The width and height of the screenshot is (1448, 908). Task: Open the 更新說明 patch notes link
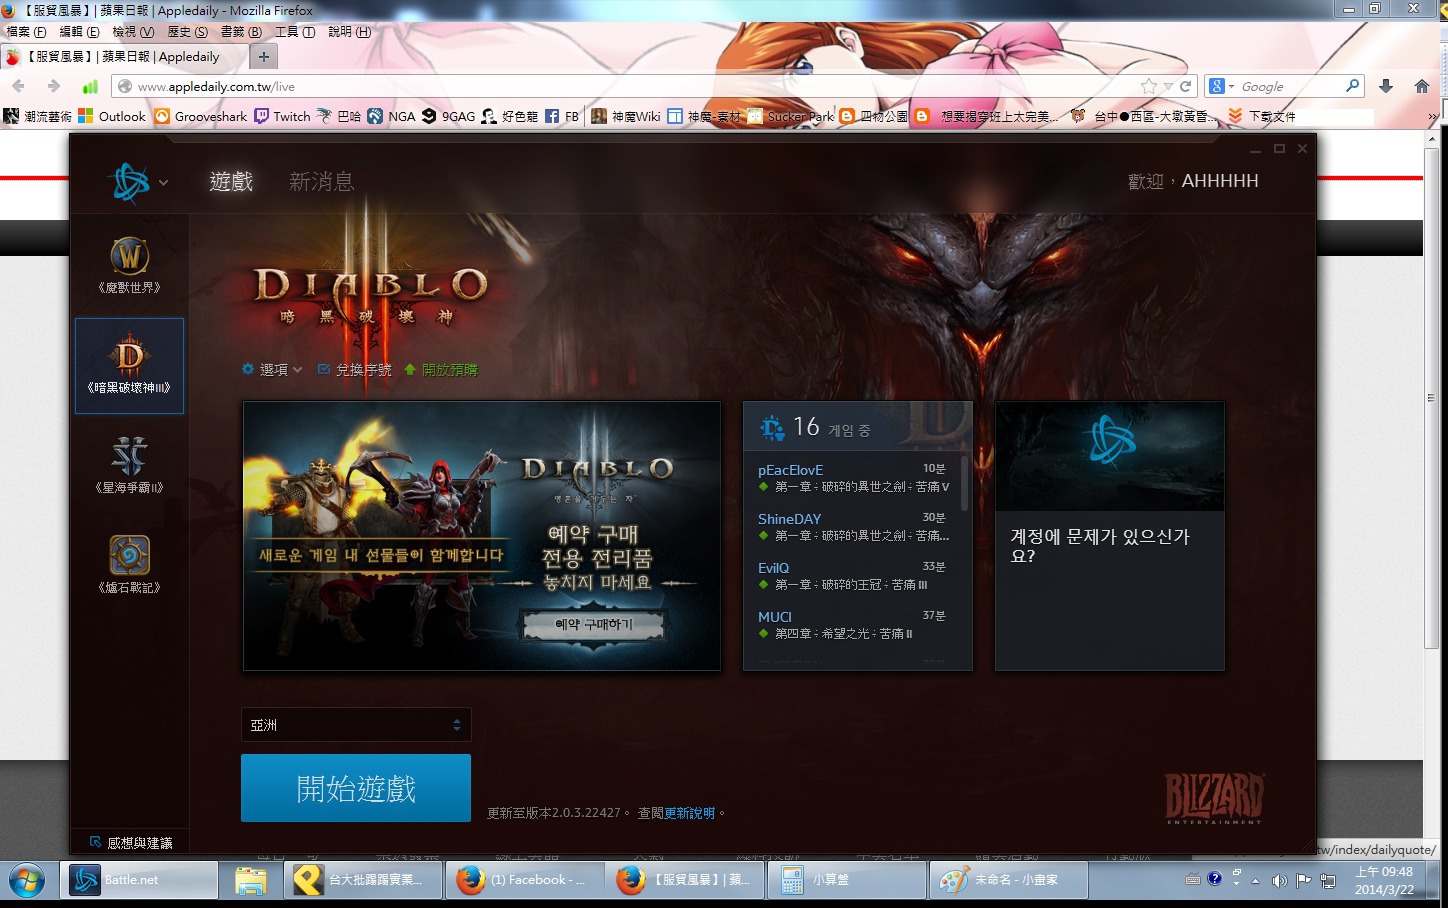pyautogui.click(x=690, y=813)
